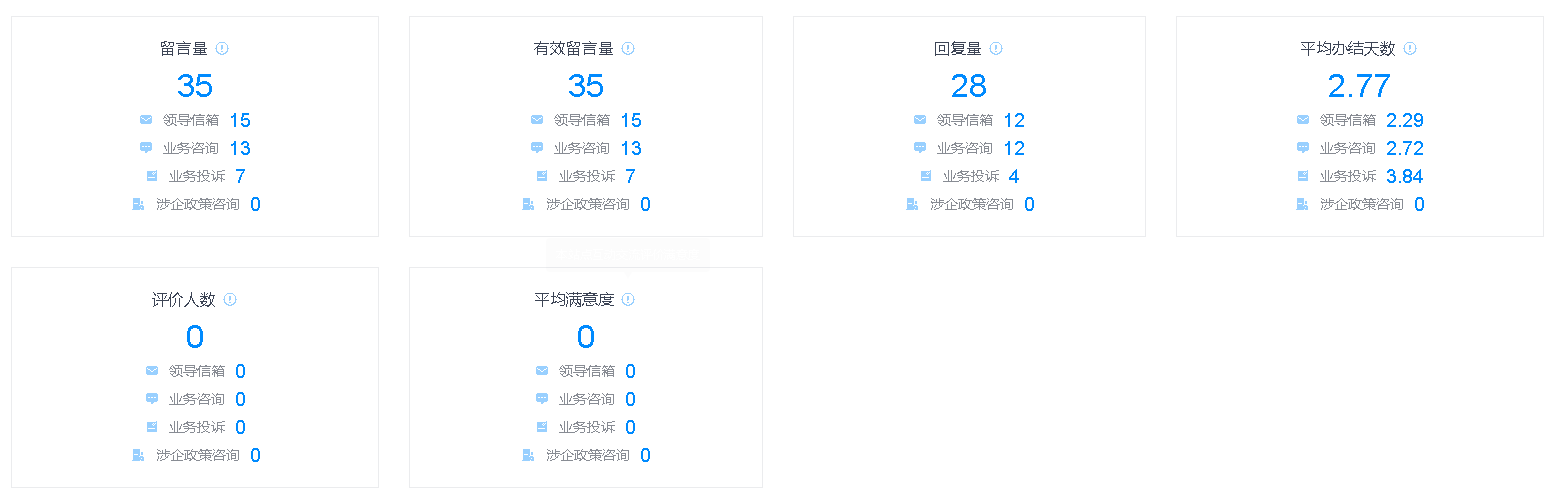Click info icon next to 评价人数
This screenshot has width=1563, height=493.
pyautogui.click(x=230, y=299)
